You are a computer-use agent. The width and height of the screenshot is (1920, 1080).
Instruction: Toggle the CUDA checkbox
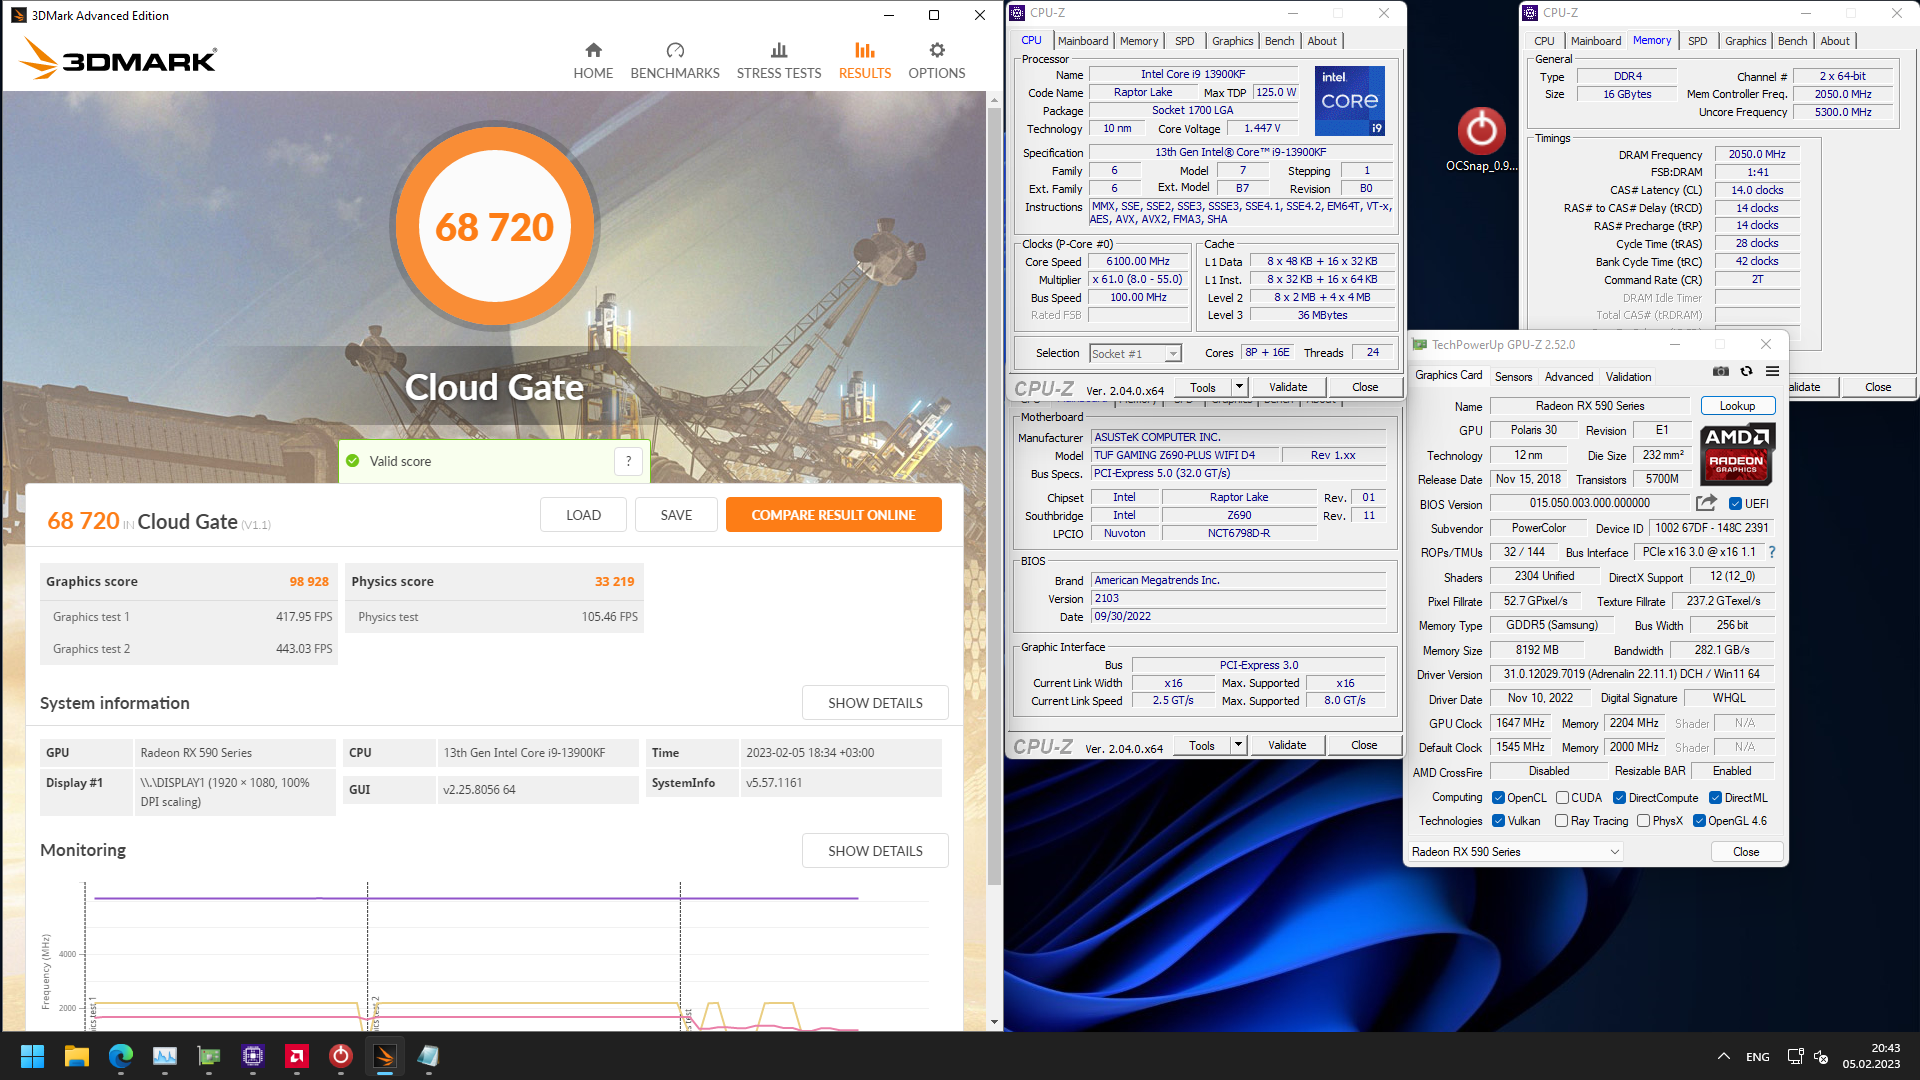click(x=1562, y=798)
